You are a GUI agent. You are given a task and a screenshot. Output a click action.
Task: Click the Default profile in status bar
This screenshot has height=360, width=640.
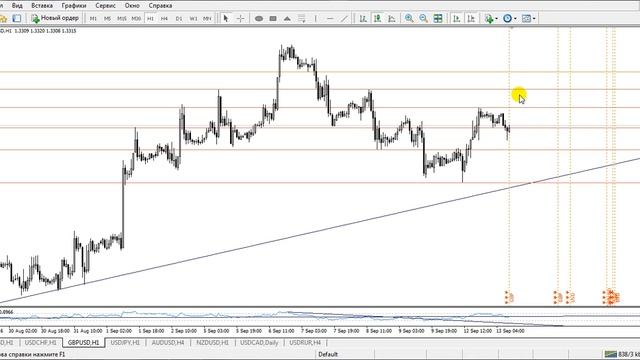point(328,354)
